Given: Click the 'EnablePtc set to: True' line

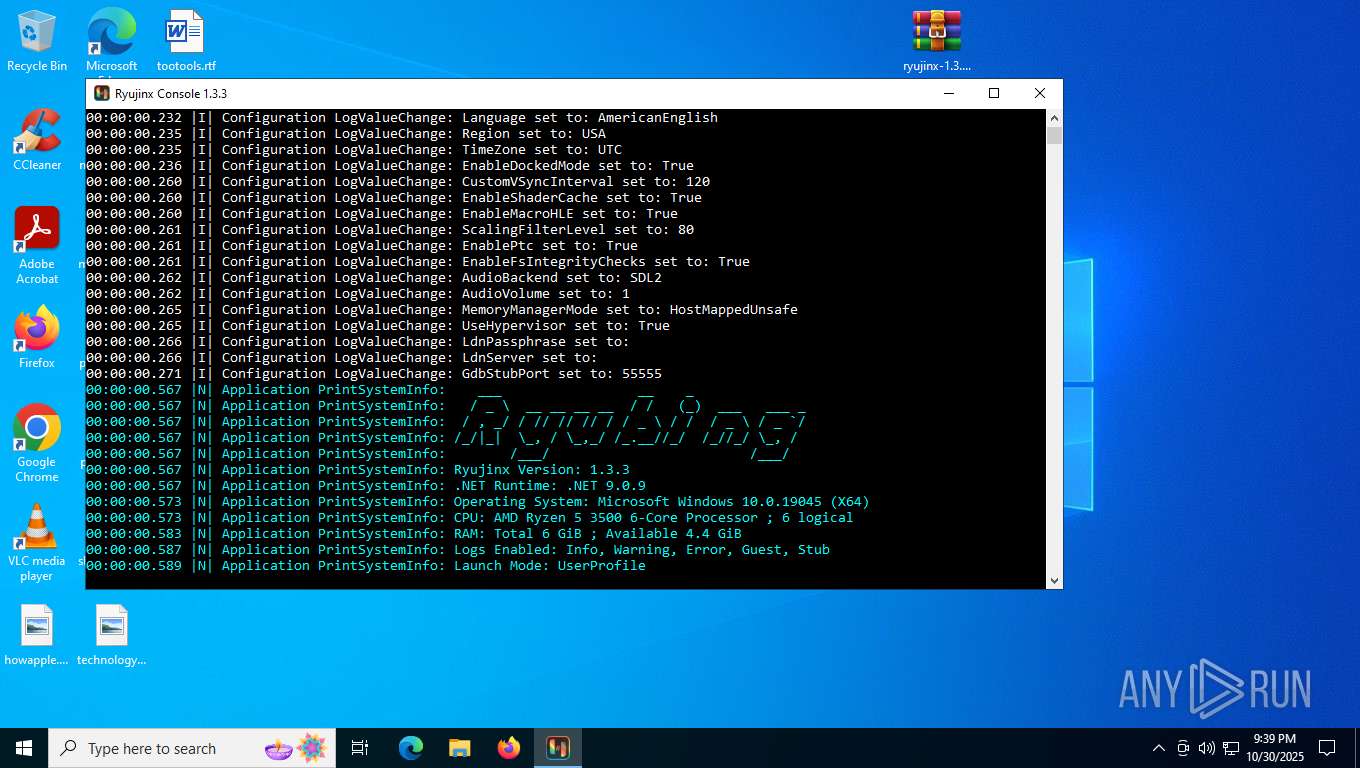Looking at the screenshot, I should tap(362, 246).
